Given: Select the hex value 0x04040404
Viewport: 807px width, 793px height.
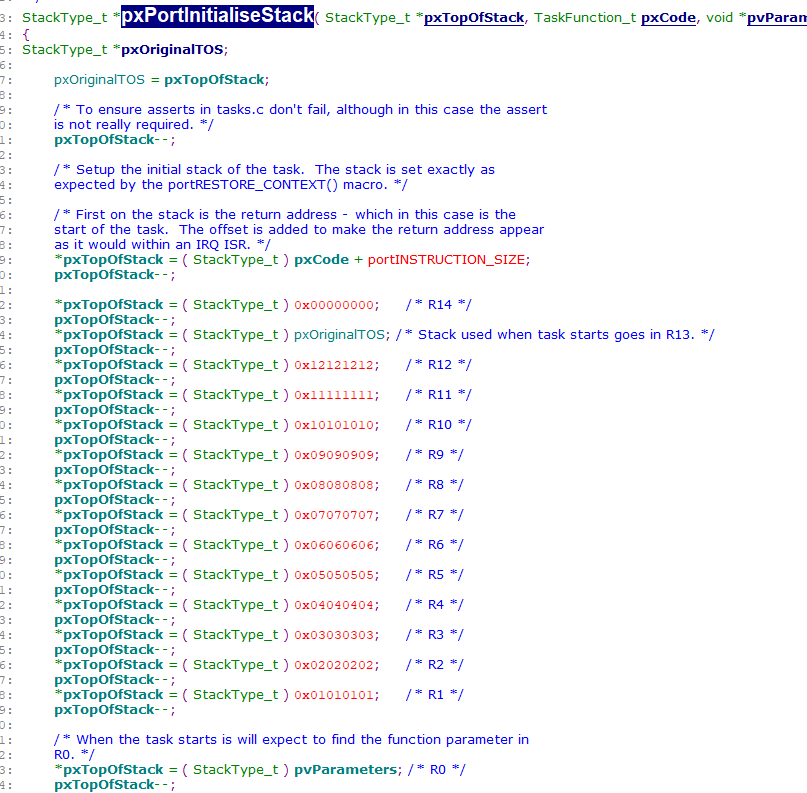Looking at the screenshot, I should (334, 605).
